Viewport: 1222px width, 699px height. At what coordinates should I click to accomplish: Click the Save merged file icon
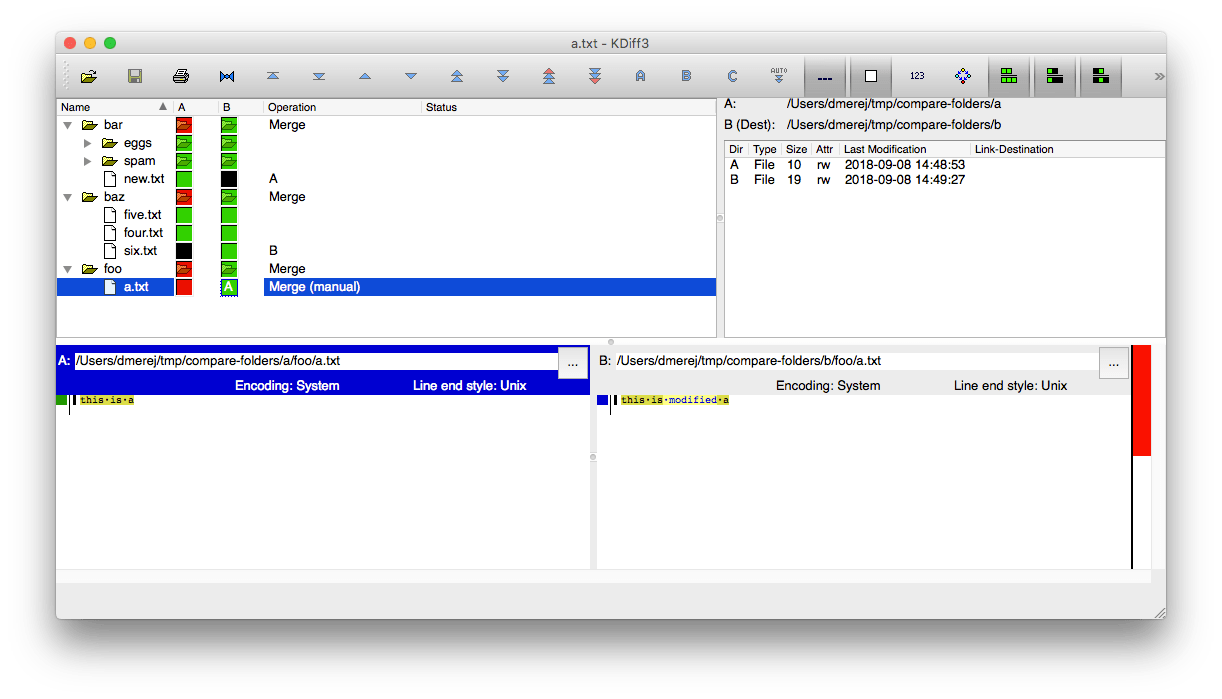pos(134,76)
